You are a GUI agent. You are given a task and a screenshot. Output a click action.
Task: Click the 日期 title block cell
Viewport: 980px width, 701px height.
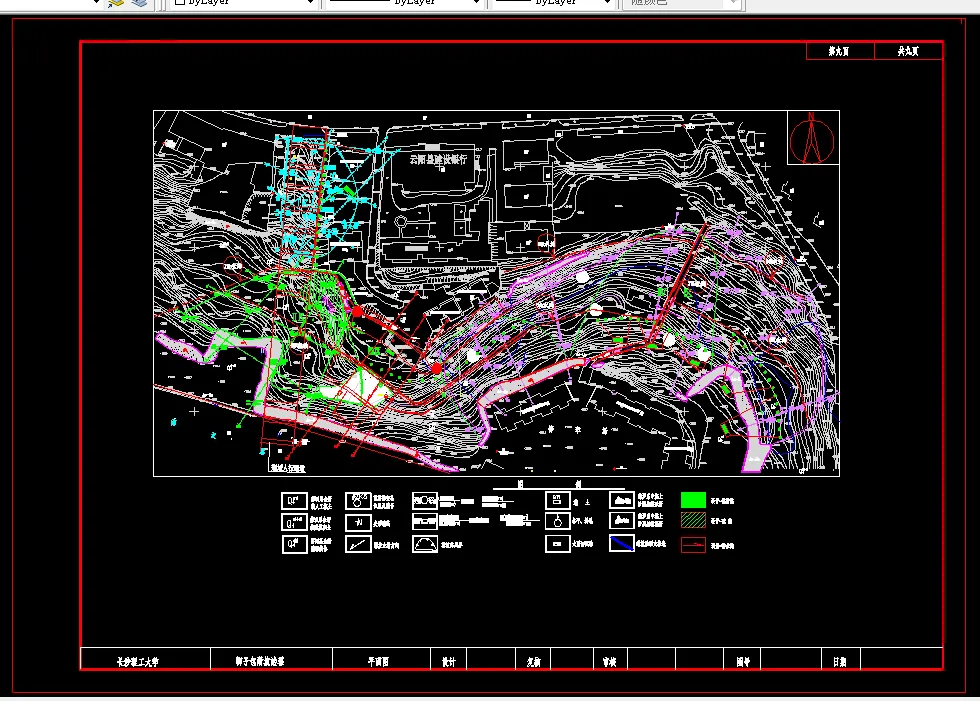[841, 660]
